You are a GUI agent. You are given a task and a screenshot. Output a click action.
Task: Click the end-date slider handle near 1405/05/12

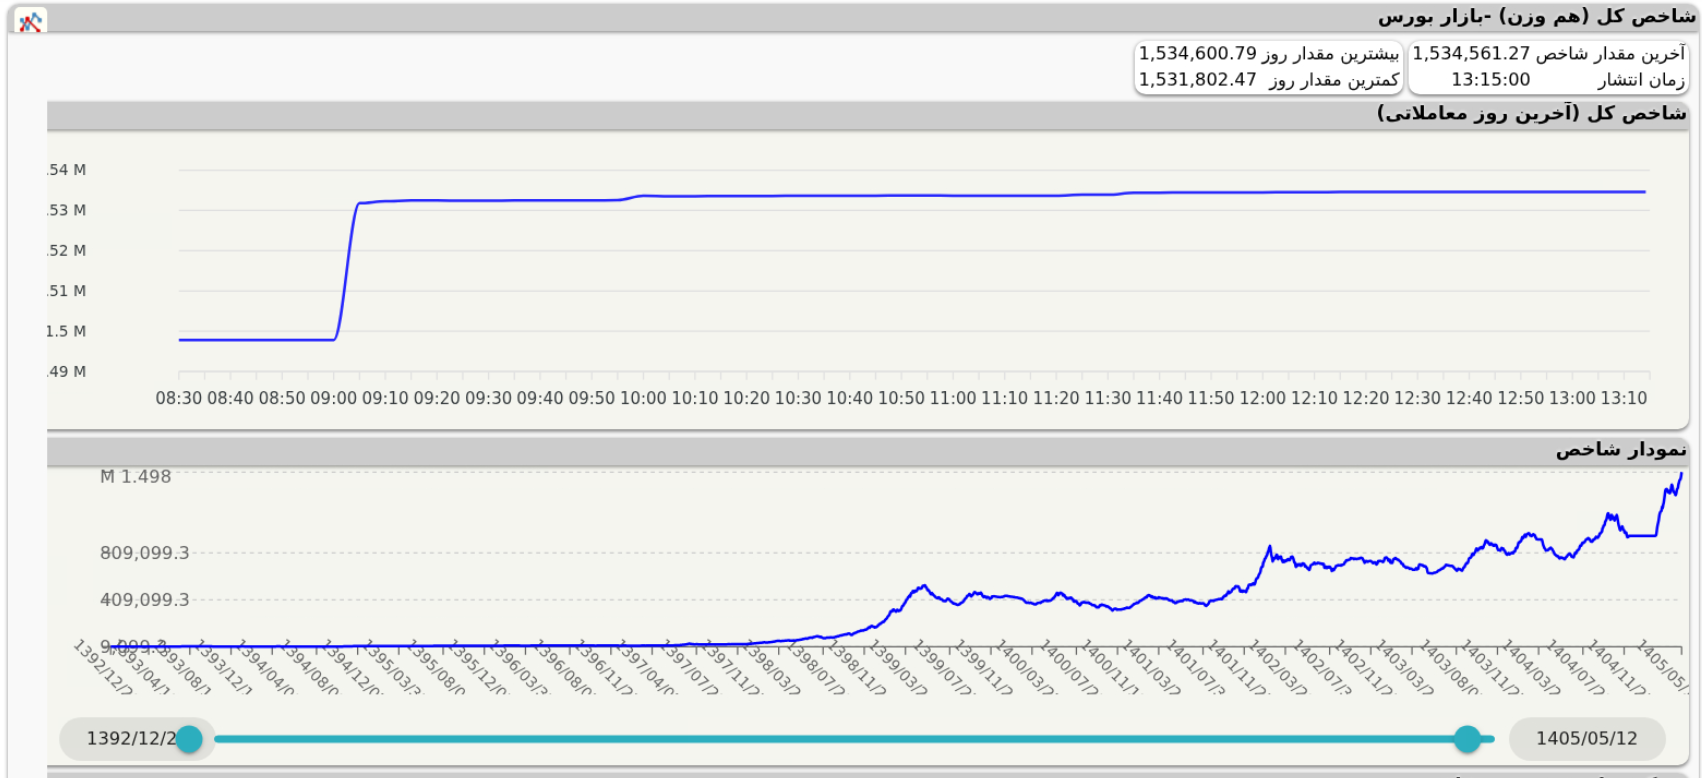(1467, 739)
